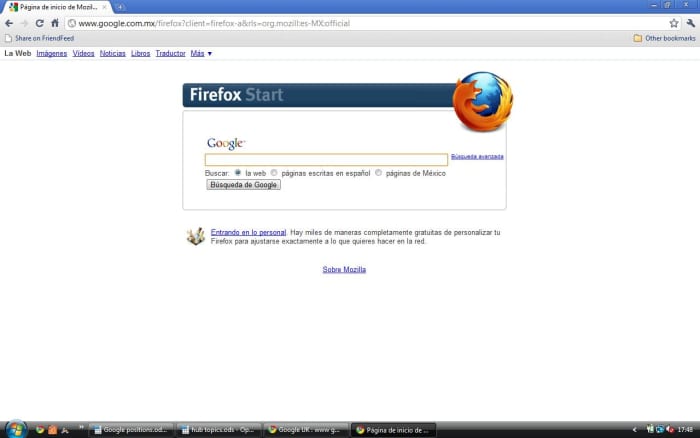Go to the Libros section

tap(141, 54)
